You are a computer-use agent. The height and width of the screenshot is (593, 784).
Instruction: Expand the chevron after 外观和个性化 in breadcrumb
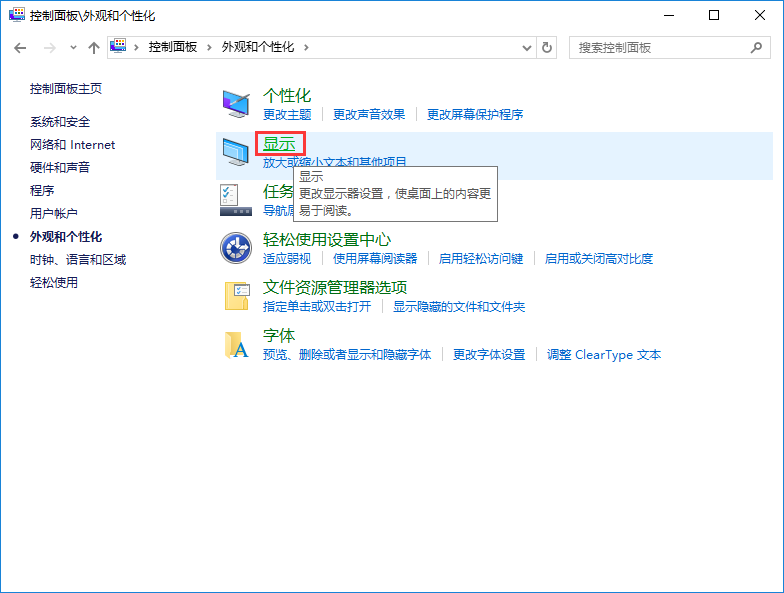pyautogui.click(x=306, y=47)
